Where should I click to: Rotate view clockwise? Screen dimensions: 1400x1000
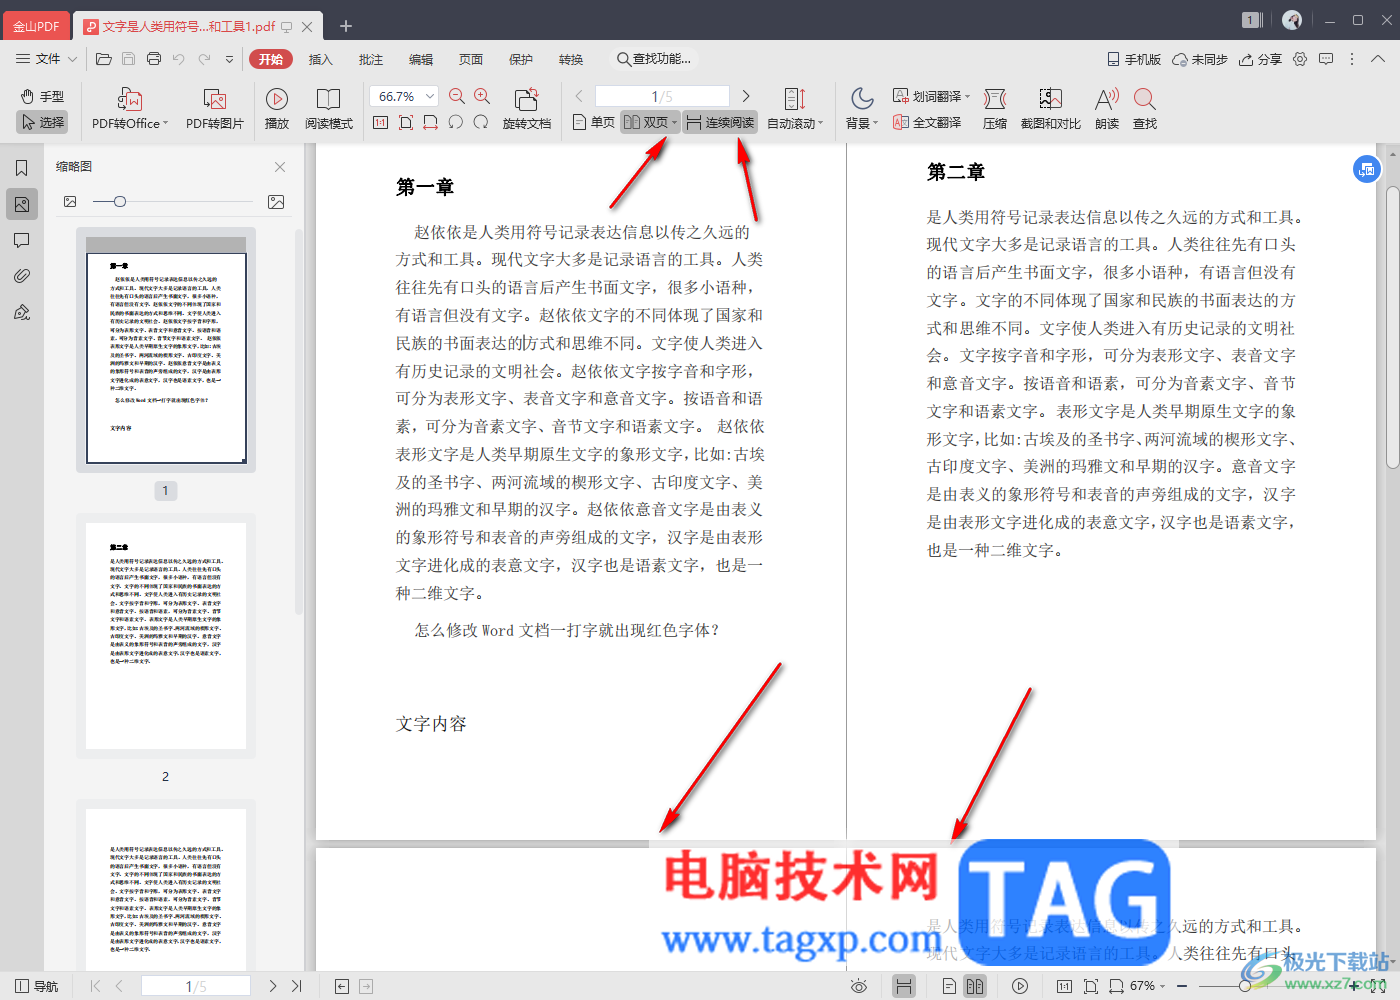(x=481, y=122)
